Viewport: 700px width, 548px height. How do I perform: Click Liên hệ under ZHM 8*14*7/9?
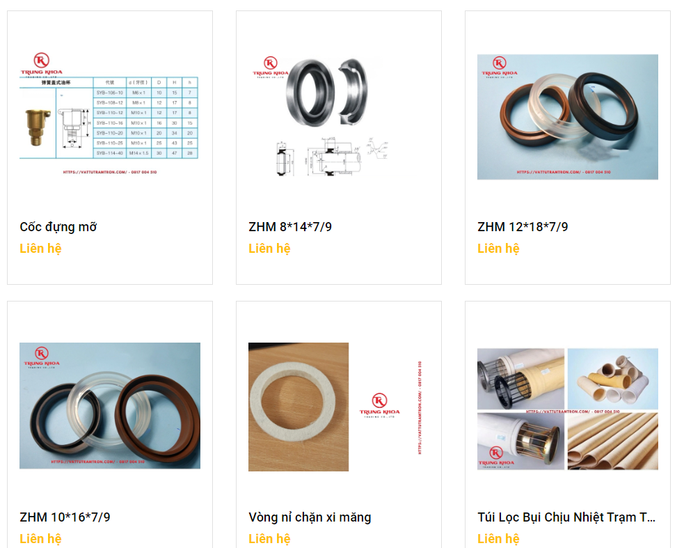pyautogui.click(x=270, y=249)
